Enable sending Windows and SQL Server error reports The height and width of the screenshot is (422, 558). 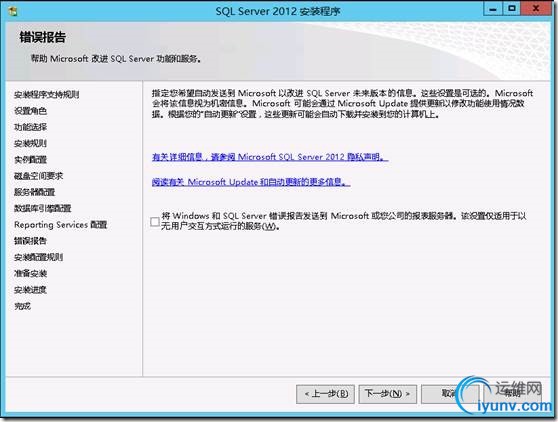155,222
